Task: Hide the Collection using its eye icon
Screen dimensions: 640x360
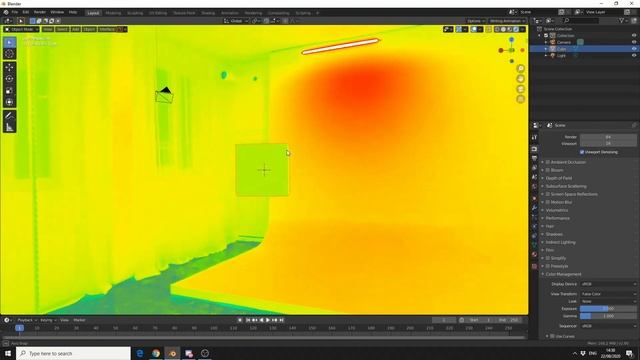Action: pyautogui.click(x=634, y=36)
